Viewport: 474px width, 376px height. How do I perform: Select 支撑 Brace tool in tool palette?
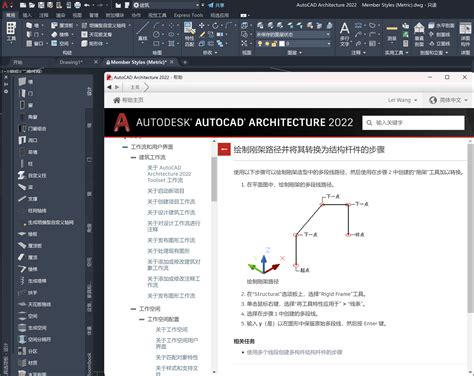coord(28,199)
